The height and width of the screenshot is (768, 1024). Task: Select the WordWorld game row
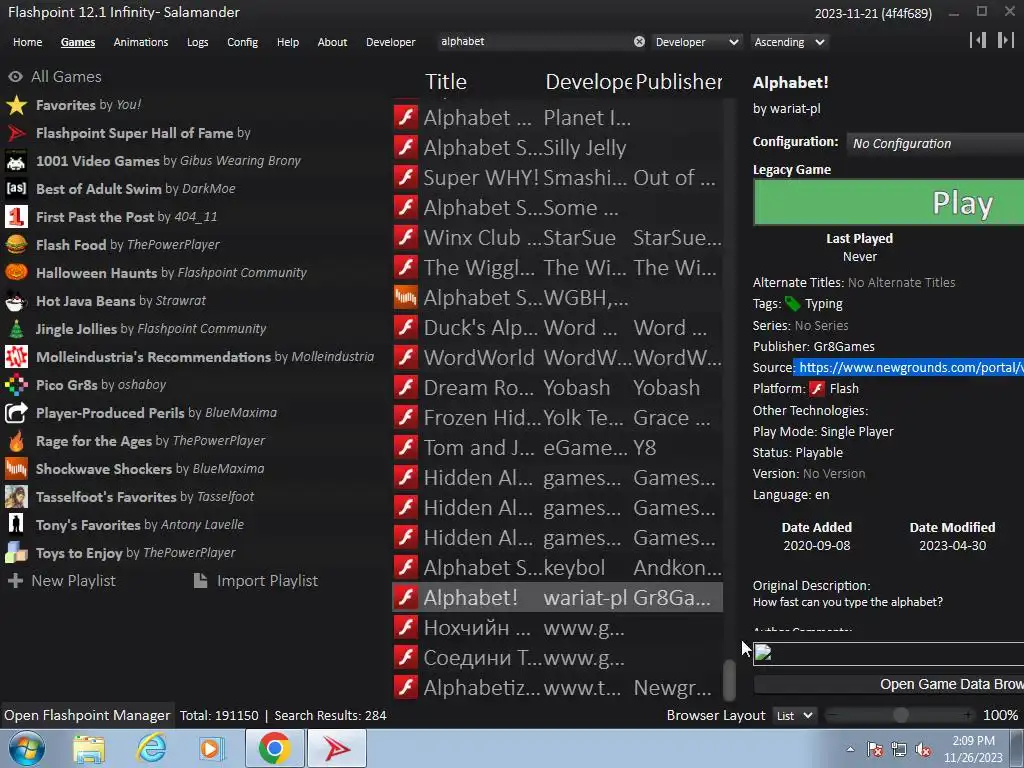[557, 358]
